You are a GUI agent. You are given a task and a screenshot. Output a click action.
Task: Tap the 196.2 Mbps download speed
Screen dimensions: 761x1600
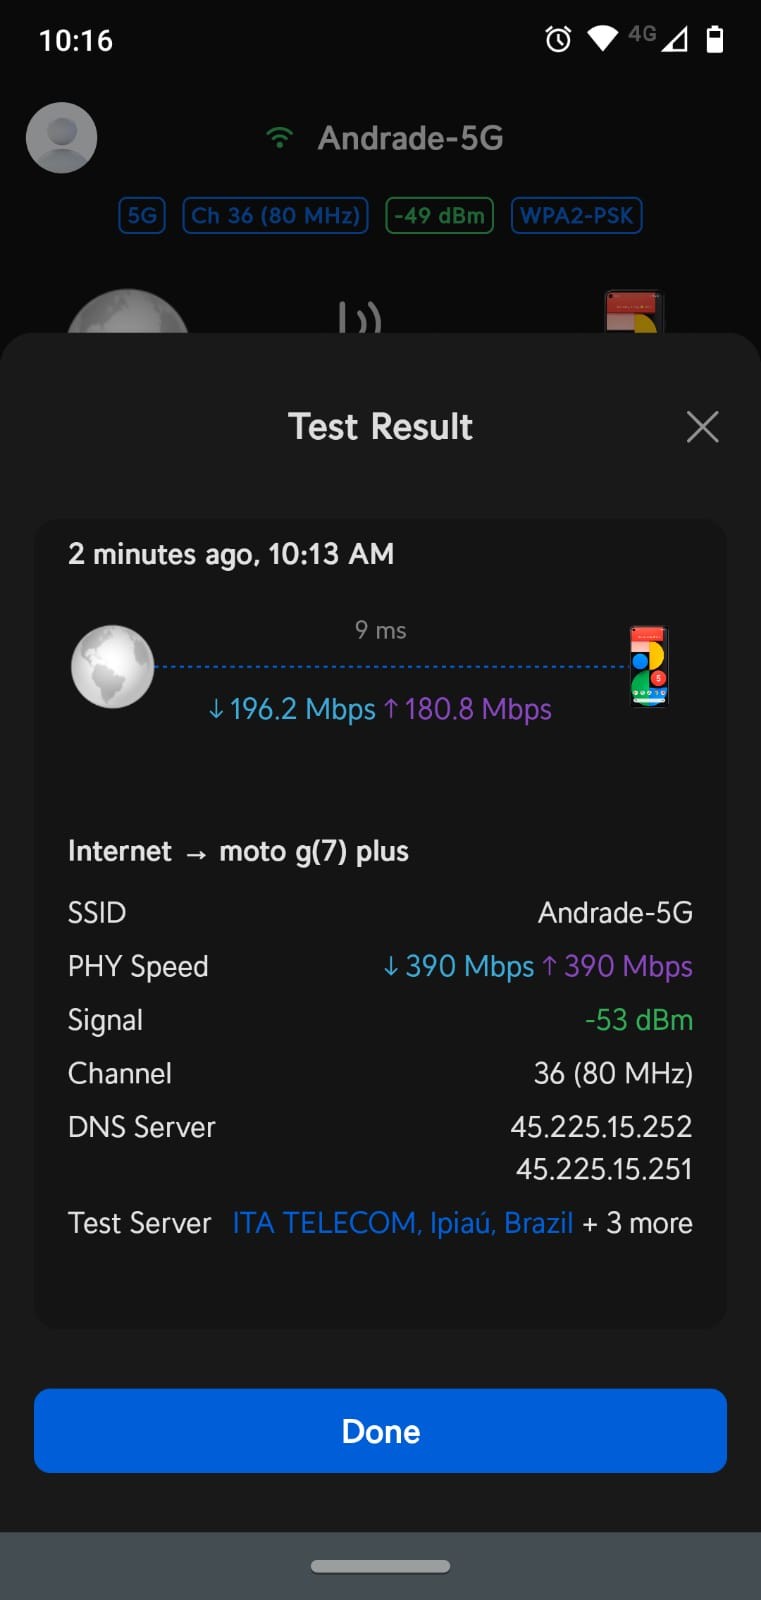tap(291, 709)
